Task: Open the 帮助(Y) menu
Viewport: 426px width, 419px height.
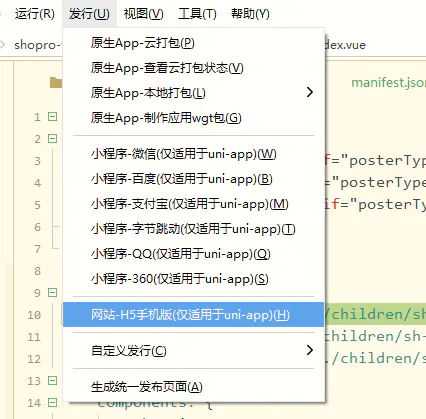Action: pos(250,14)
